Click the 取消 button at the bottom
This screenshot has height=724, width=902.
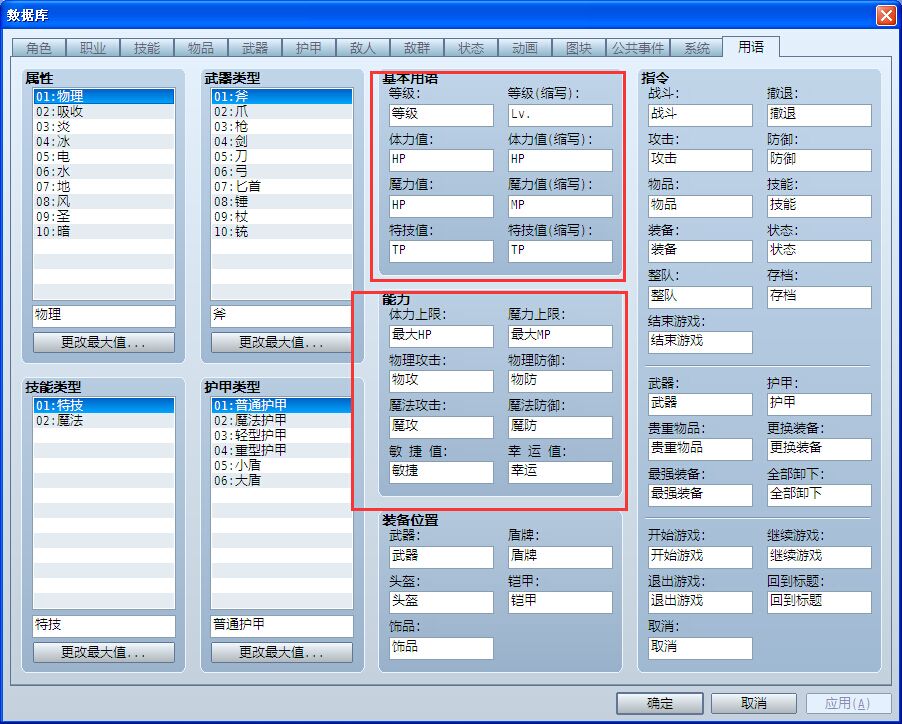pos(754,703)
